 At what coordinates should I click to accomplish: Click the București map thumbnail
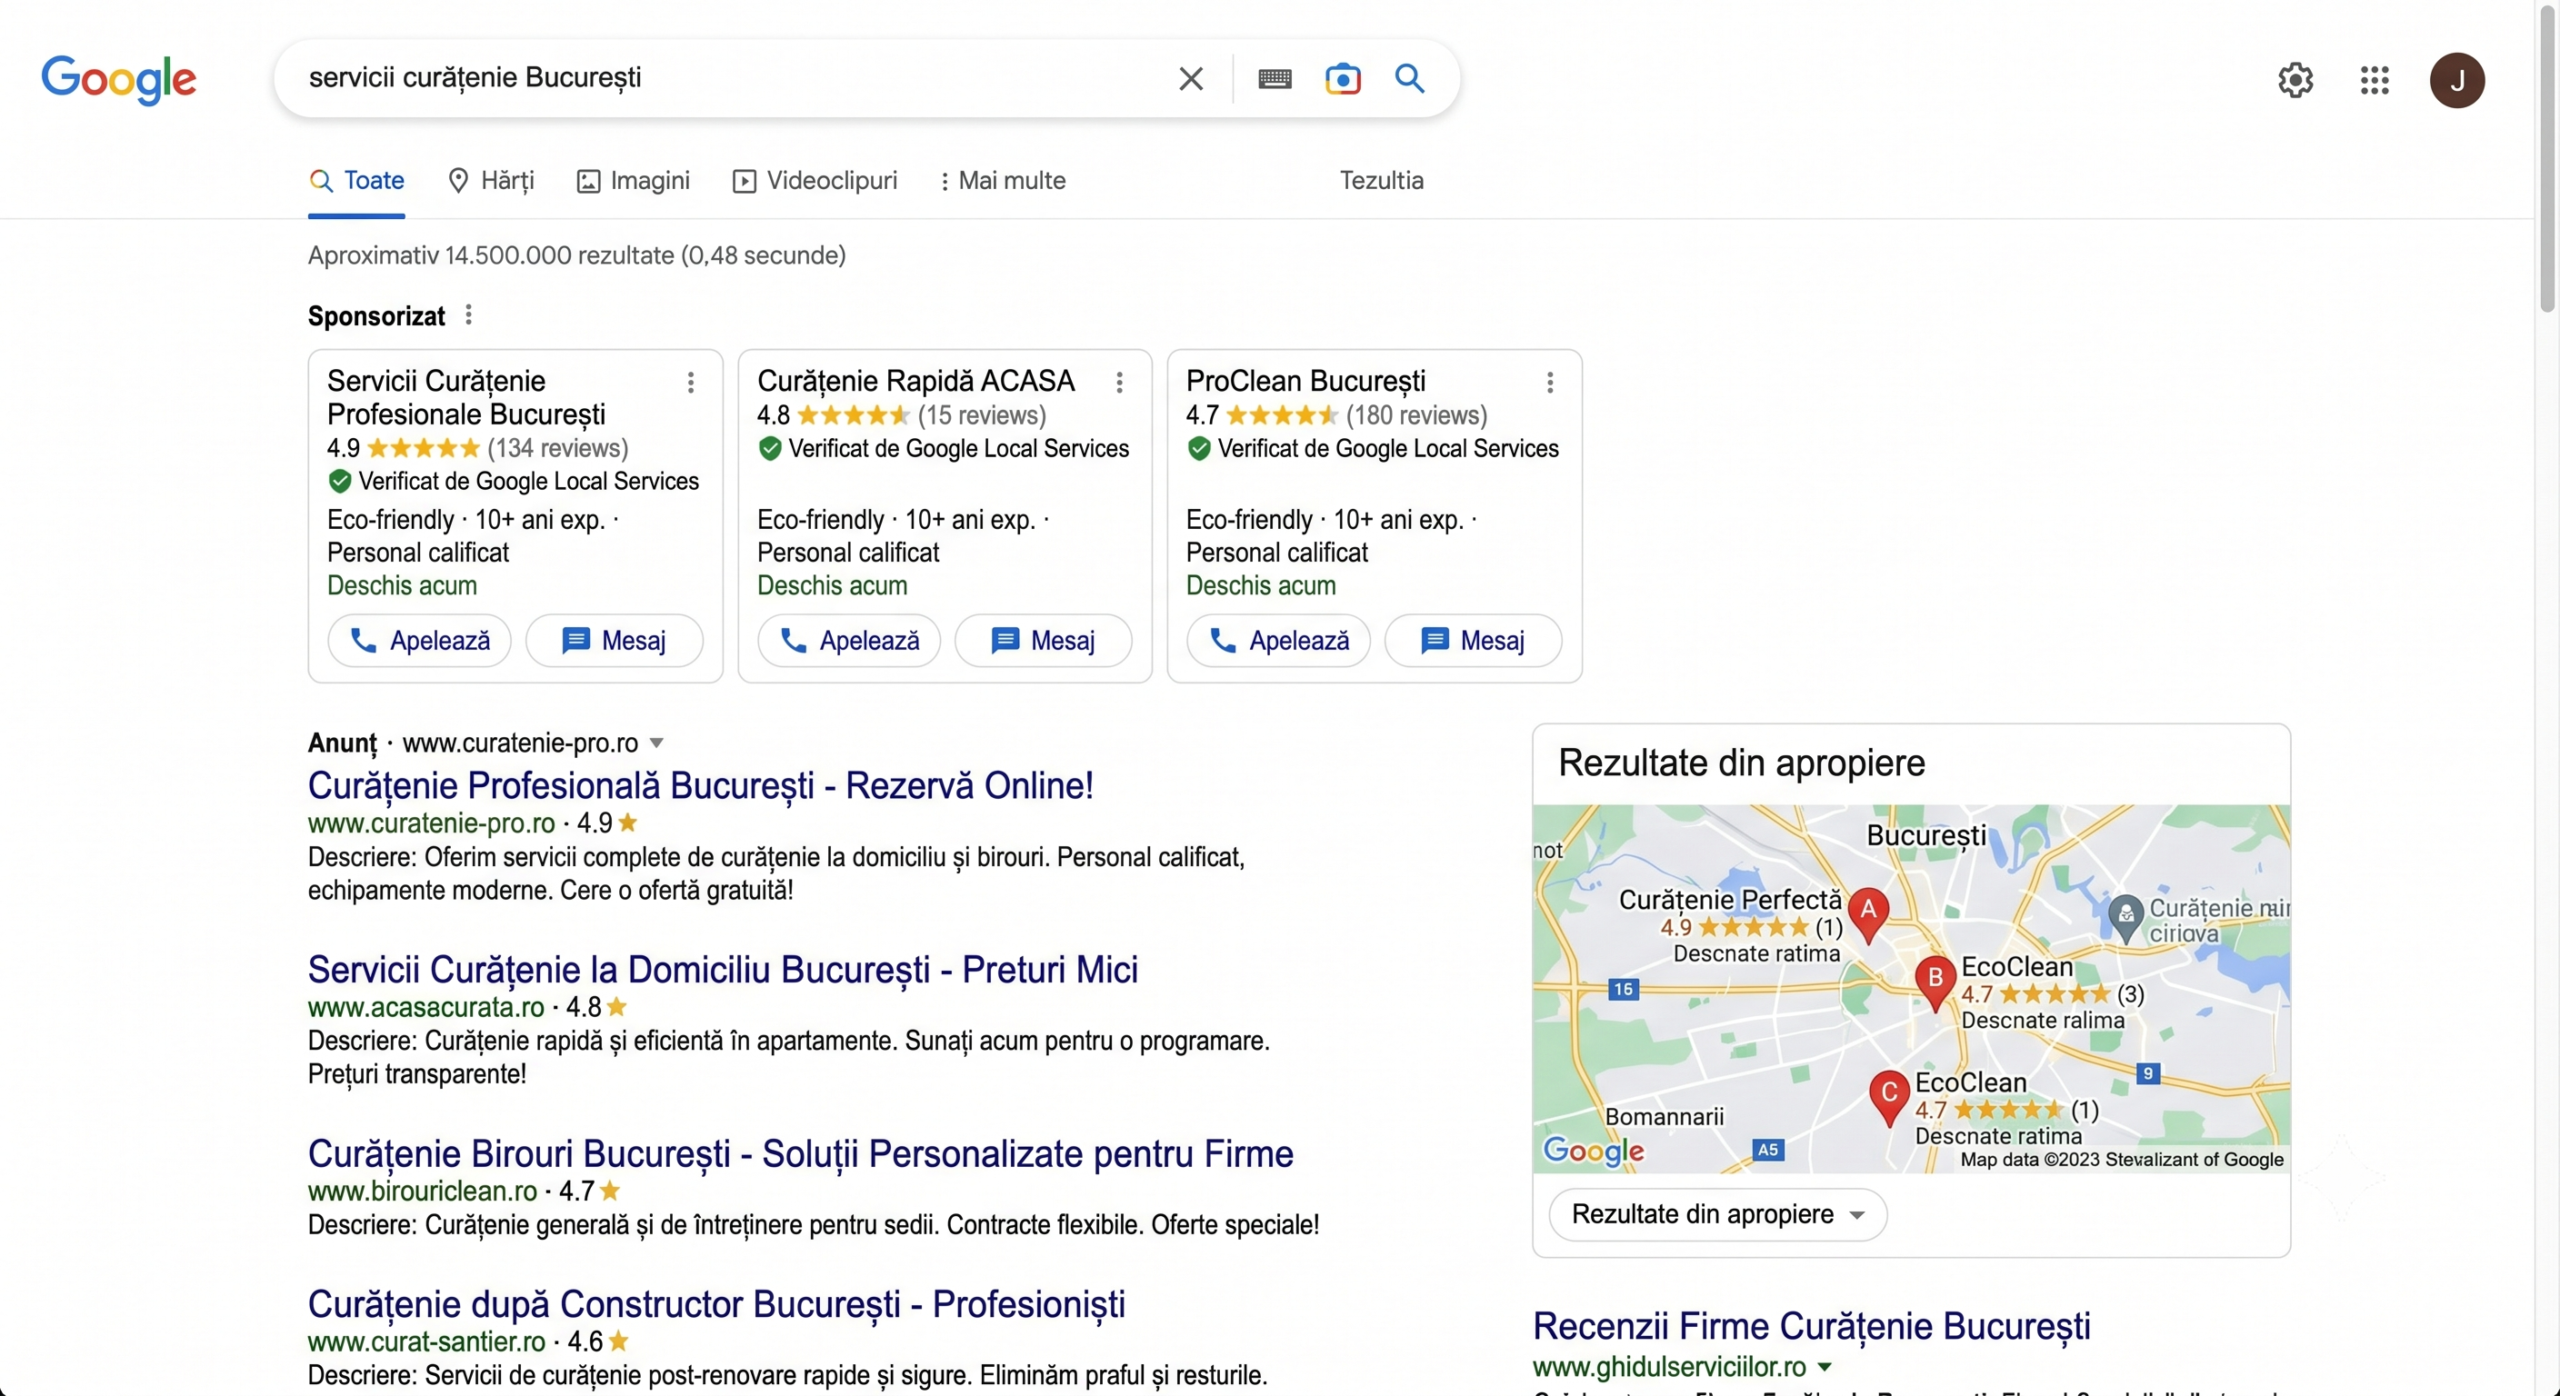pos(1911,988)
